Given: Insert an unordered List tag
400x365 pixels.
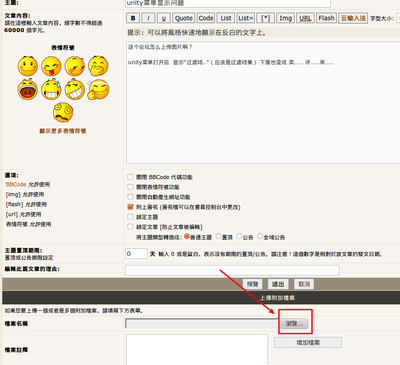Looking at the screenshot, I should click(226, 18).
